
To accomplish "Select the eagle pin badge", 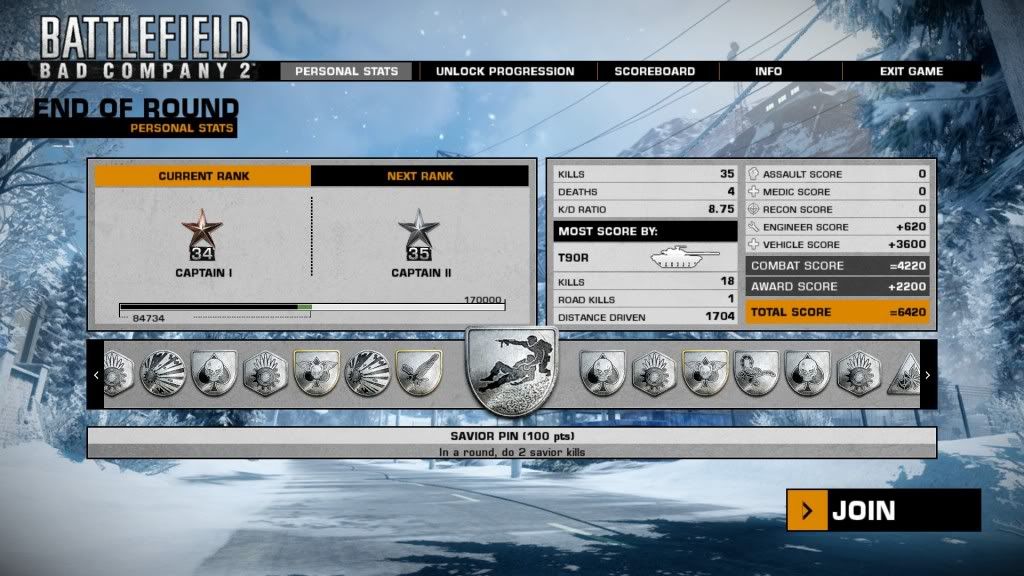I will tap(418, 374).
